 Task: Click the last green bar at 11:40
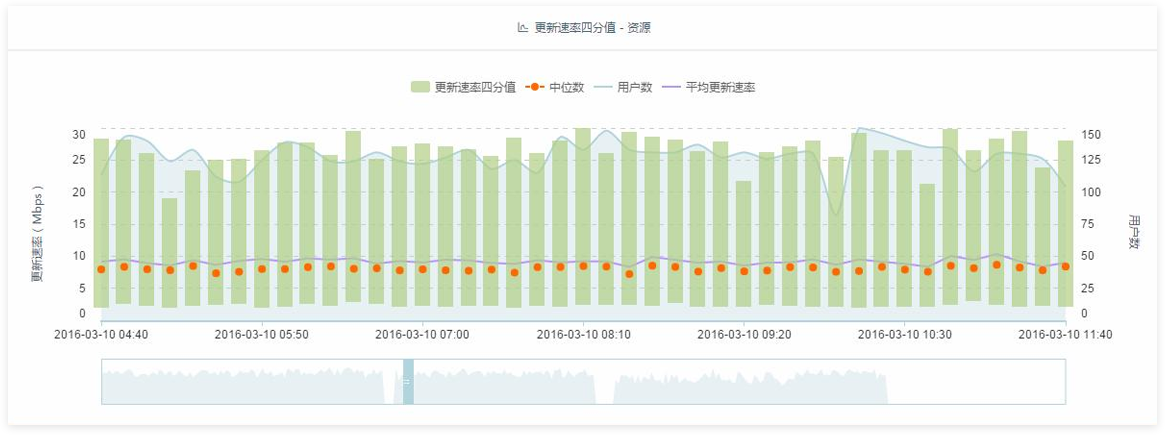tap(1065, 224)
